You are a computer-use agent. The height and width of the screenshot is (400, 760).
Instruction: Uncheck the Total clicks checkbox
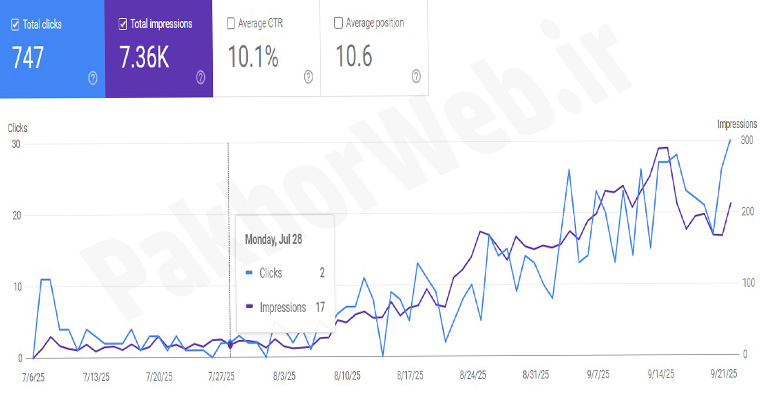(x=15, y=23)
